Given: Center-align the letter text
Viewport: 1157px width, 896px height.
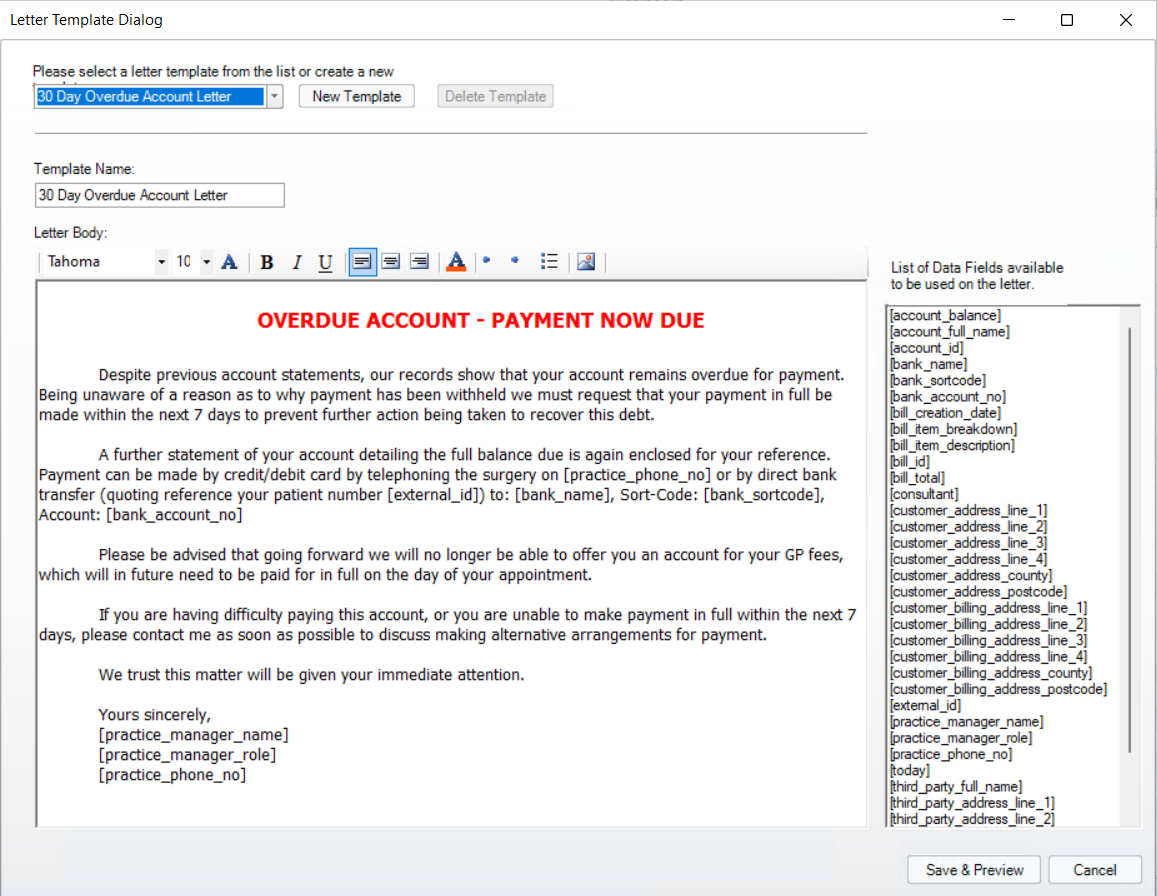Looking at the screenshot, I should pyautogui.click(x=390, y=262).
